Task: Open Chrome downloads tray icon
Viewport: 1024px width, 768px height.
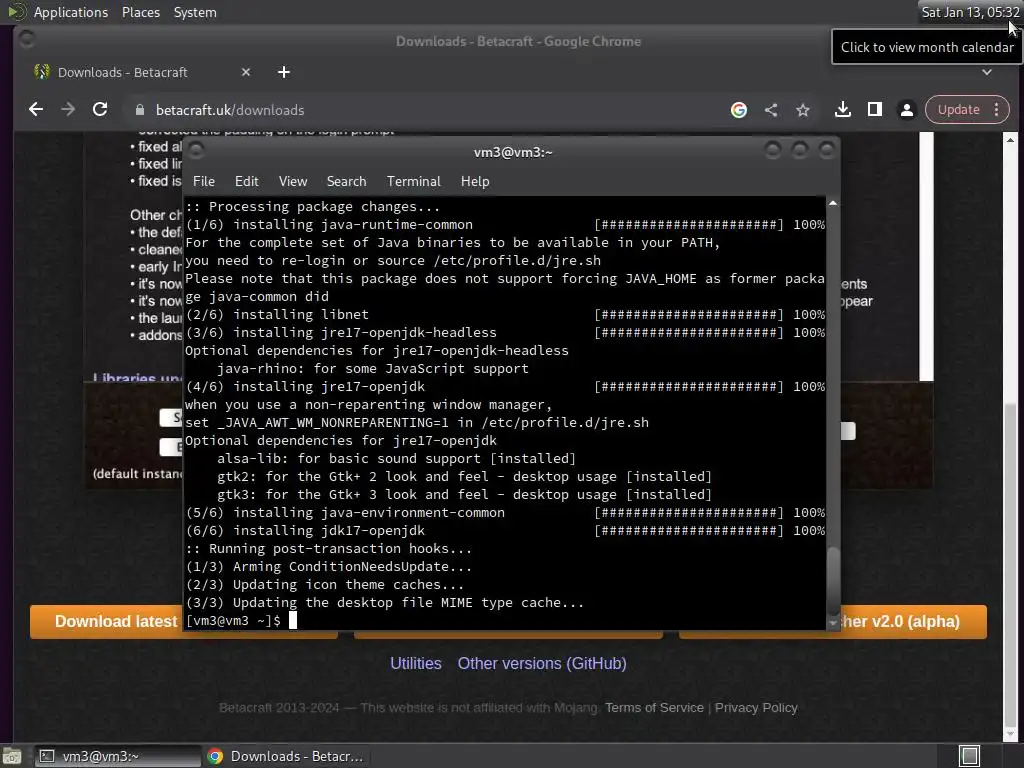Action: click(842, 110)
